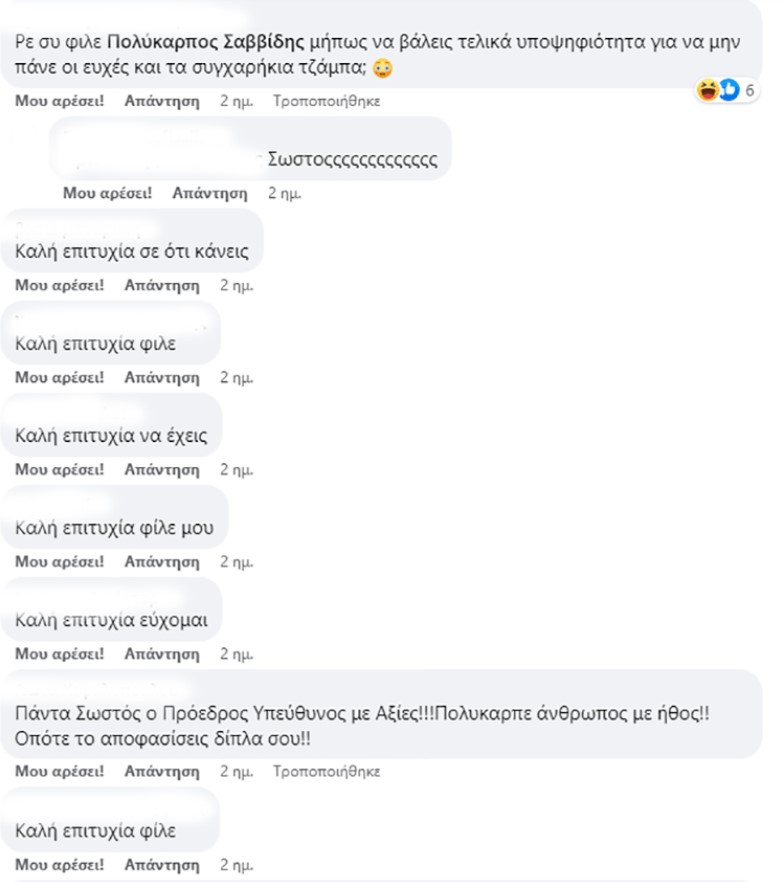Like the 'Καλή επιτυχία φίλε μου' comment
Image resolution: width=783 pixels, height=882 pixels.
click(x=60, y=561)
